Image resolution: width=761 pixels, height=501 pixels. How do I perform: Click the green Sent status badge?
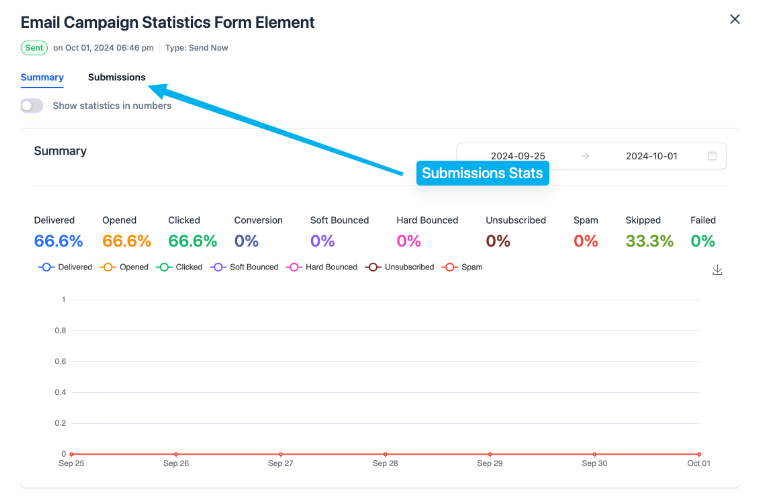34,47
